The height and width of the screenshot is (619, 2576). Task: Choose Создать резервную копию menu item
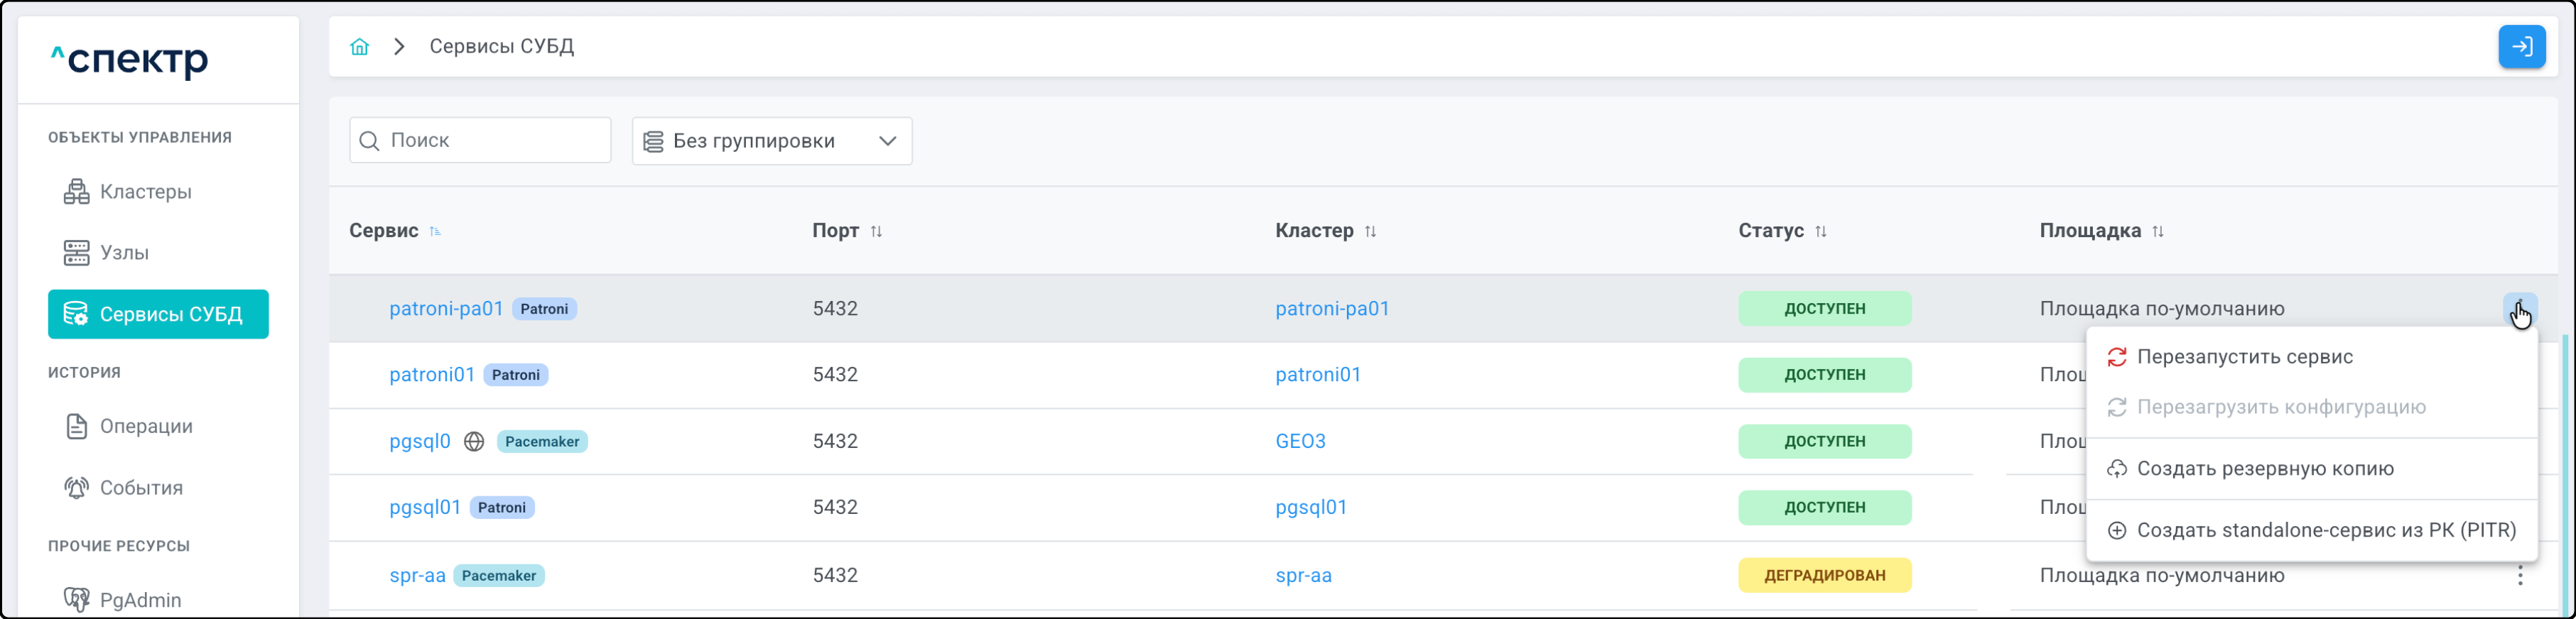(2264, 469)
